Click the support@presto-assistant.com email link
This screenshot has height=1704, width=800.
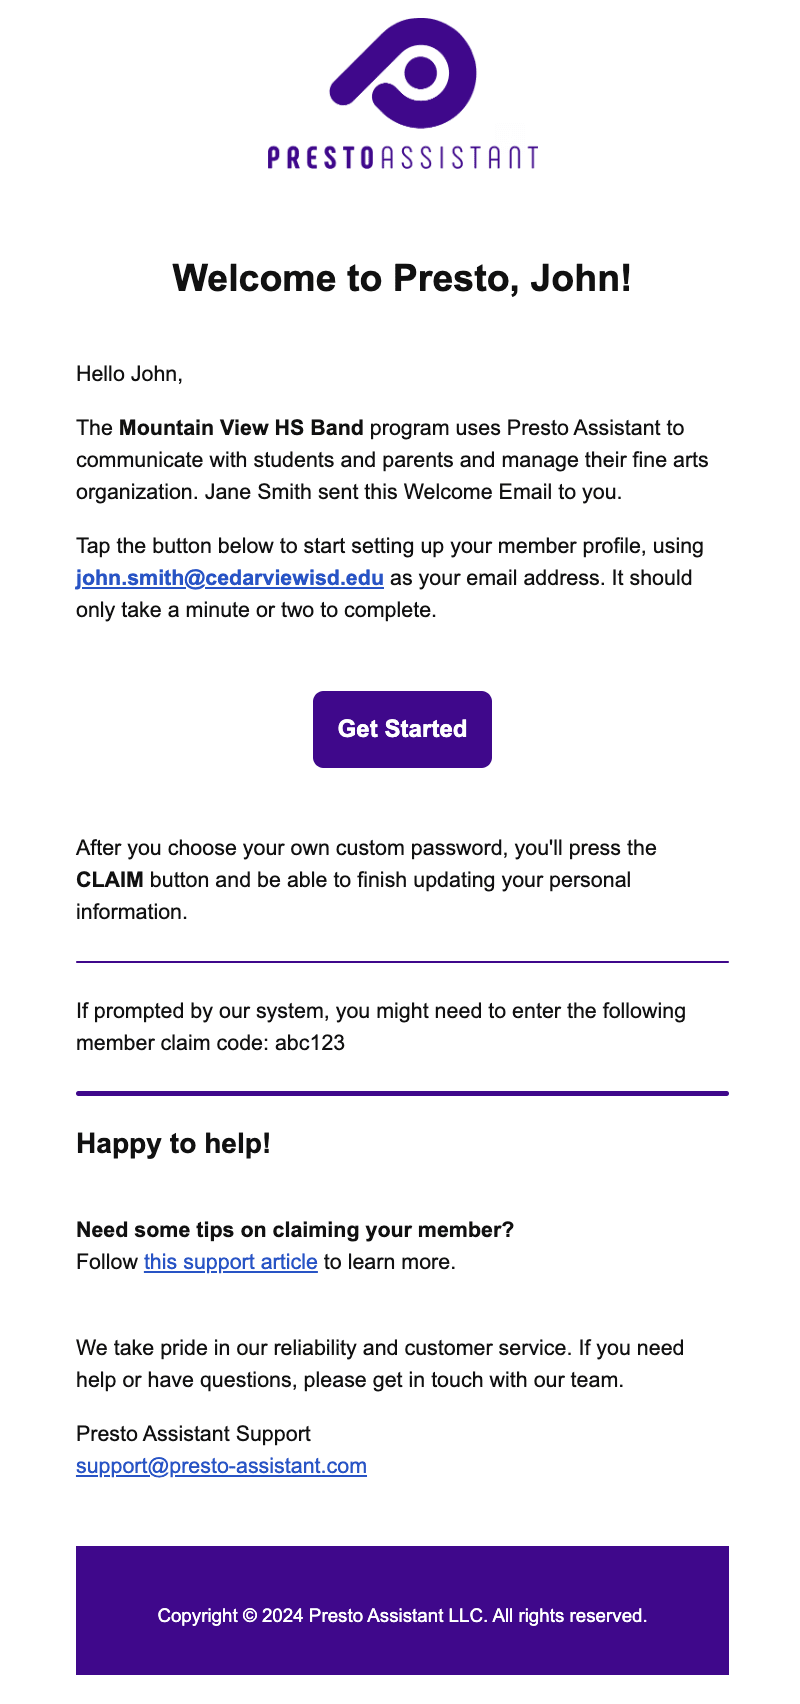[x=221, y=1466]
